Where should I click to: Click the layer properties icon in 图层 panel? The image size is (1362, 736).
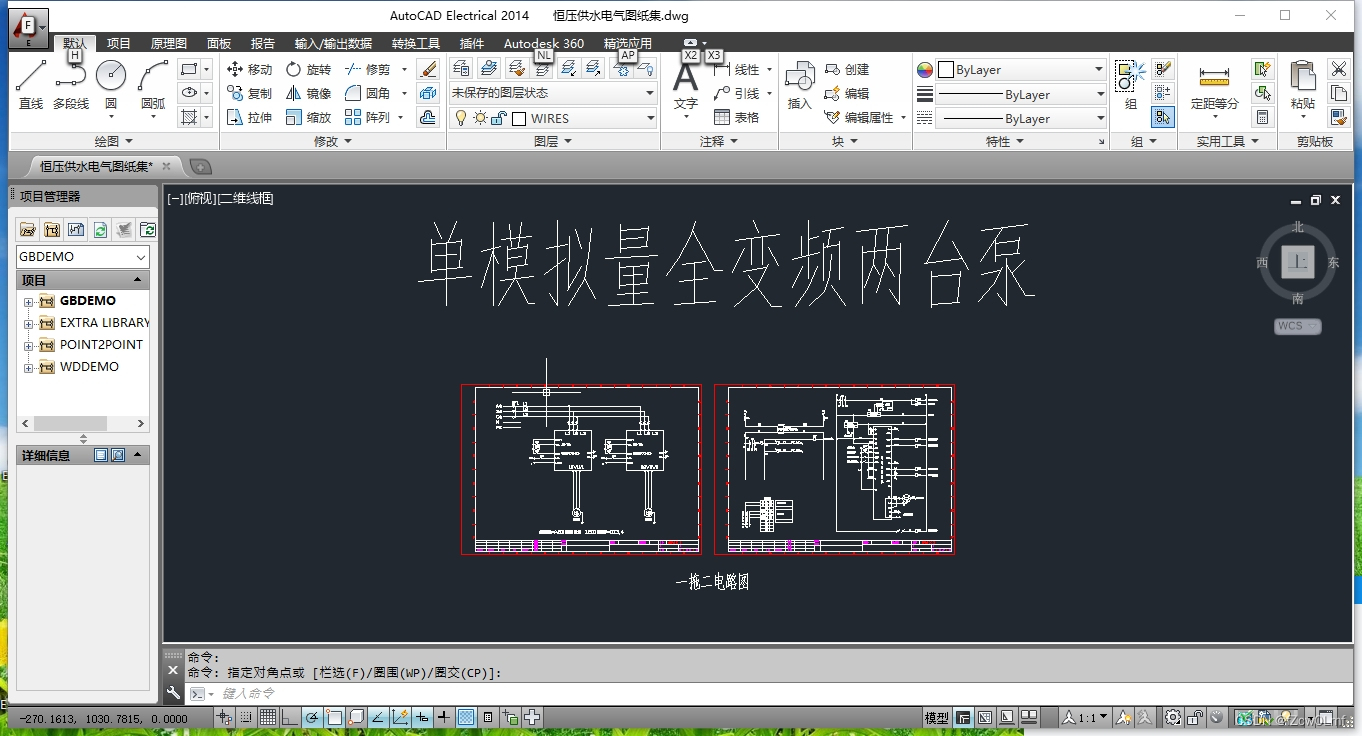point(461,68)
